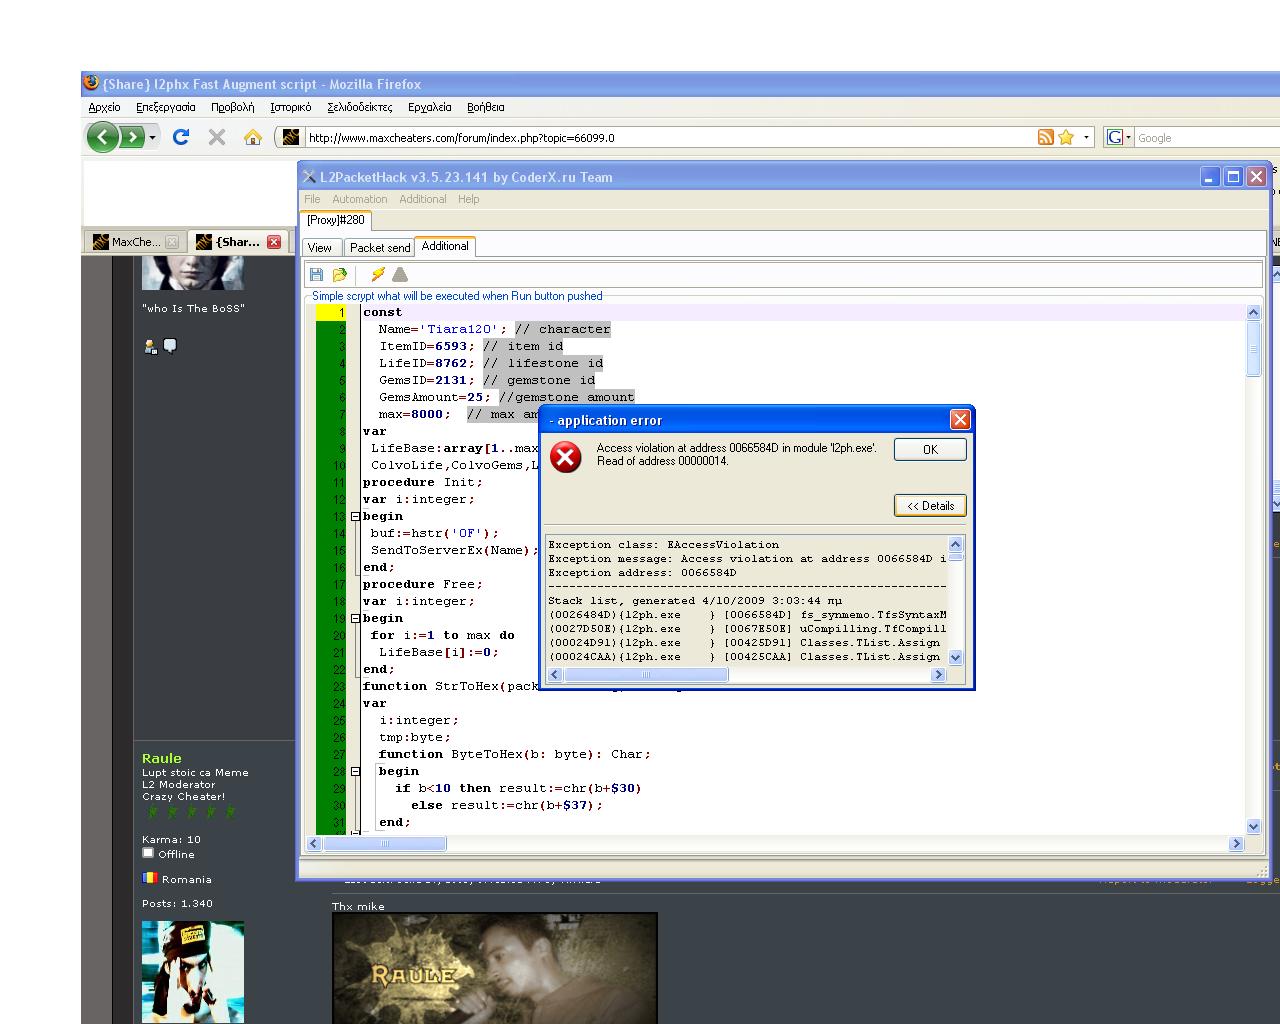Click the line 1 gutter marker
The image size is (1280, 1024).
click(331, 312)
